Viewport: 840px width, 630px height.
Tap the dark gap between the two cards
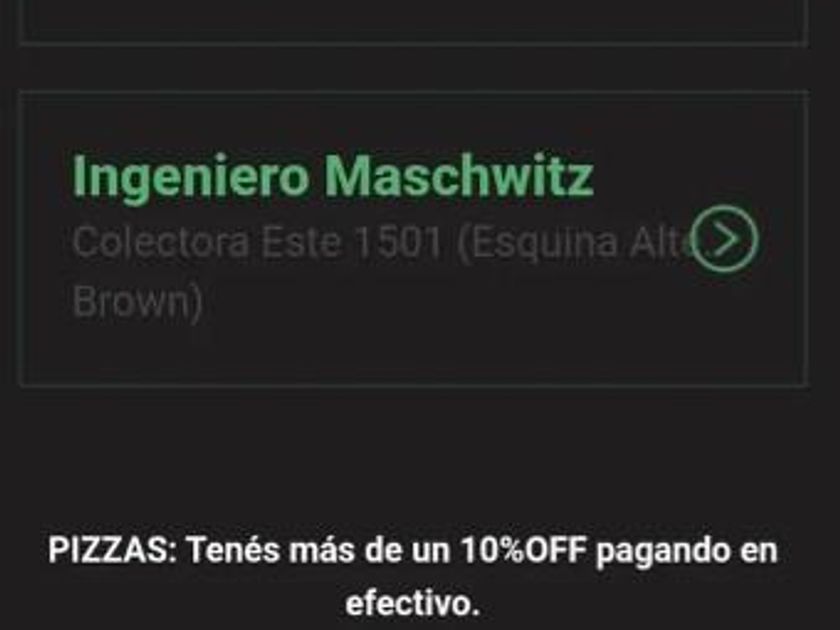coord(414,69)
